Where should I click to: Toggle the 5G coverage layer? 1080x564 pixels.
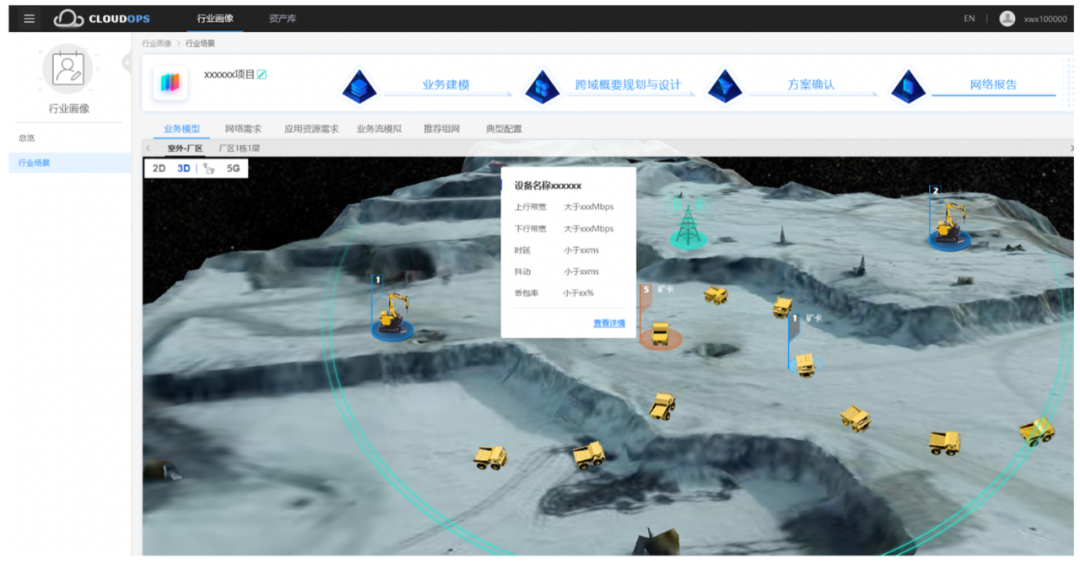pyautogui.click(x=233, y=169)
